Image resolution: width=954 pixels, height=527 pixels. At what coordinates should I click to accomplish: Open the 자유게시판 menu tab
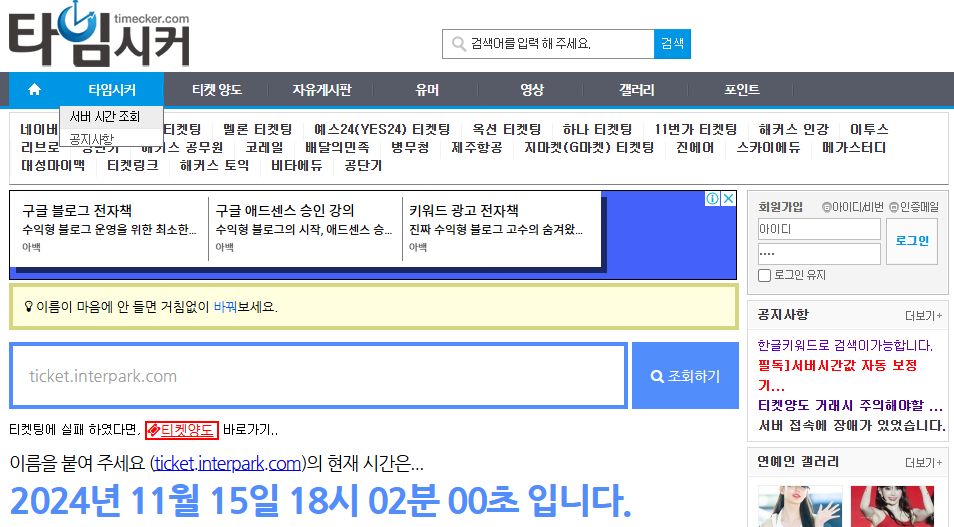point(322,90)
